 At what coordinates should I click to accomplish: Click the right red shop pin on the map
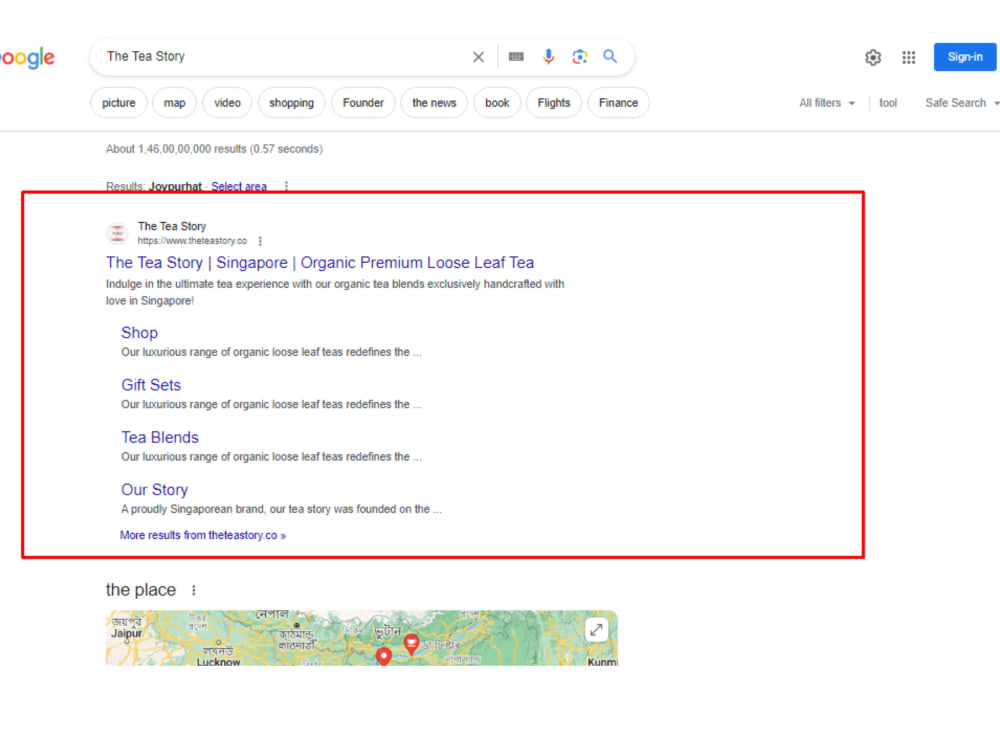coord(411,643)
